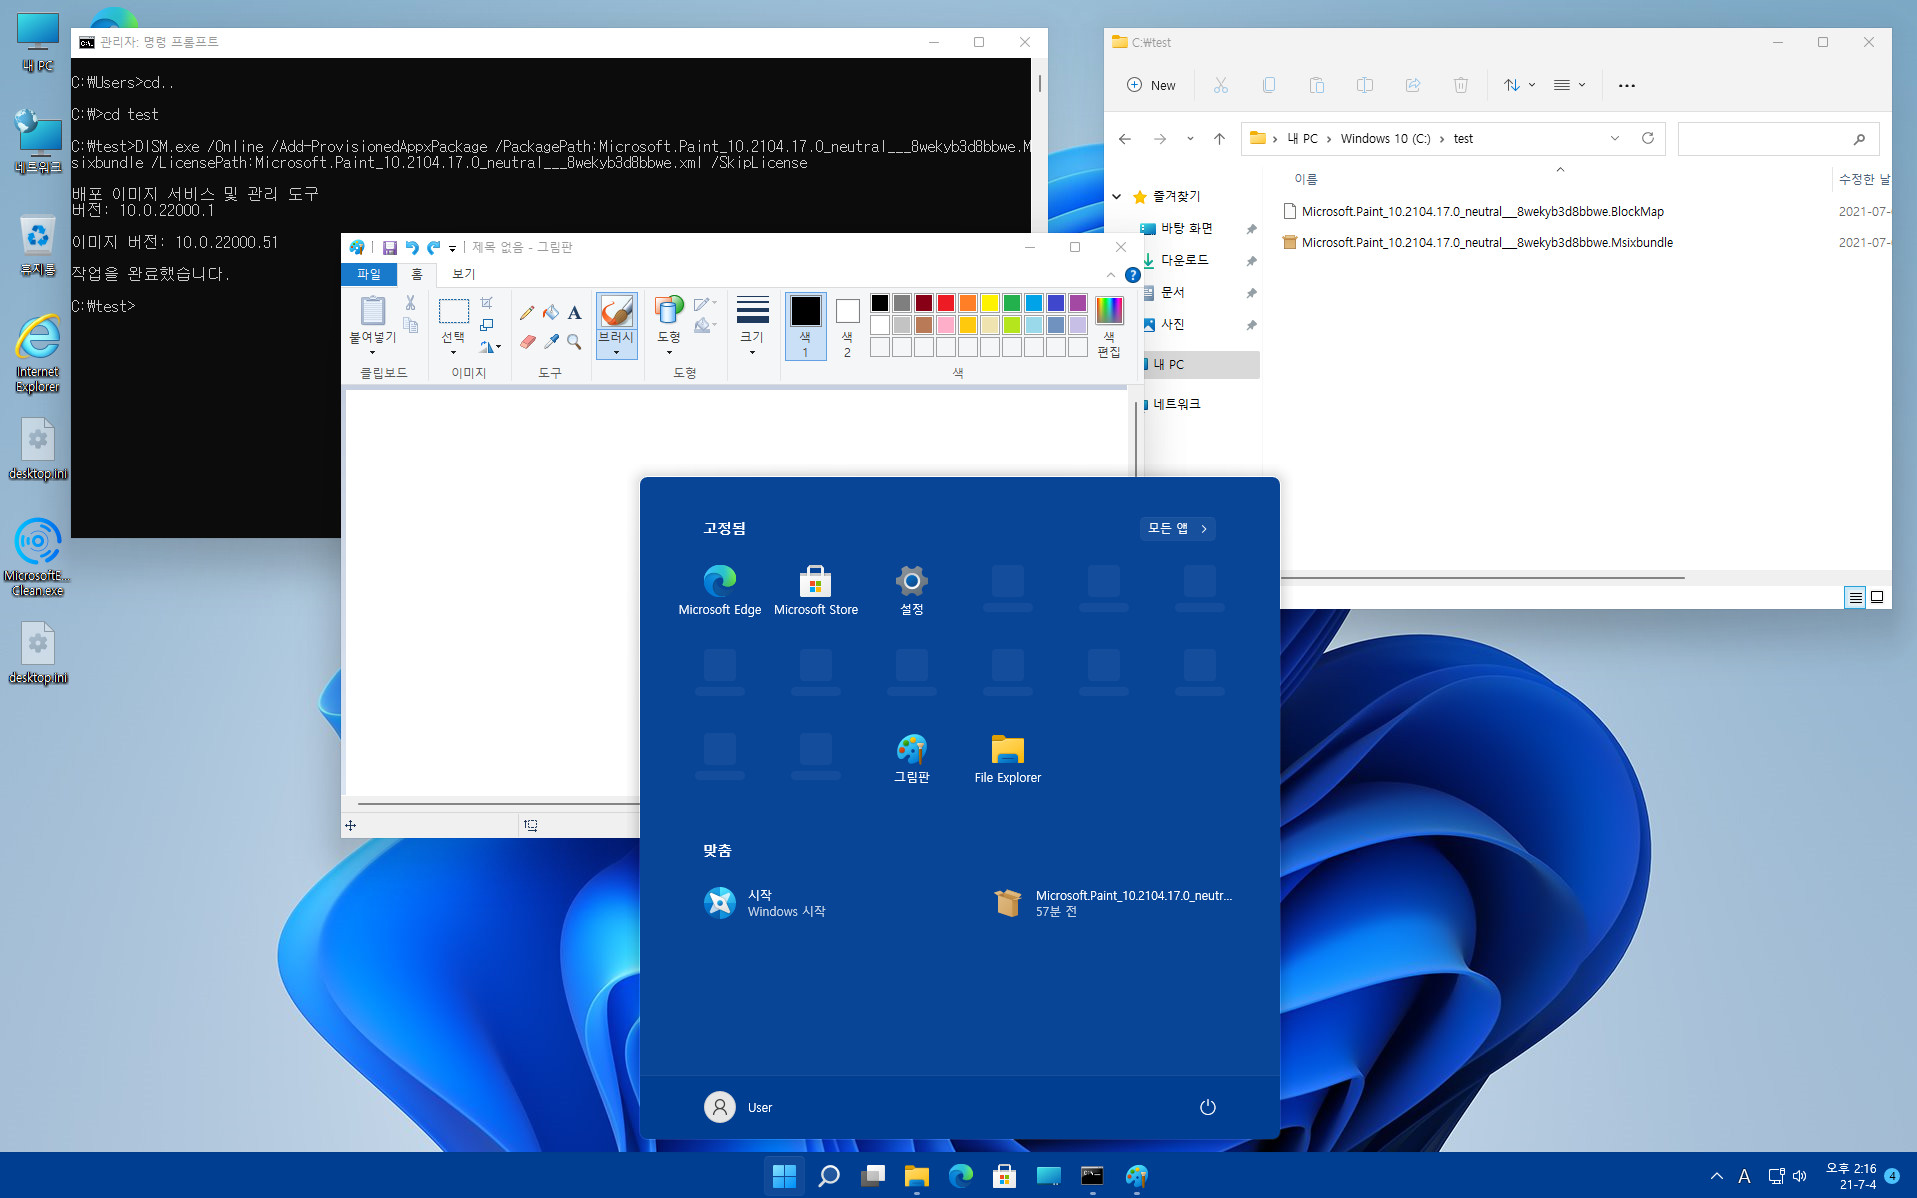Open Edit colors rainbow palette in Paint
This screenshot has width=1917, height=1198.
click(1108, 326)
